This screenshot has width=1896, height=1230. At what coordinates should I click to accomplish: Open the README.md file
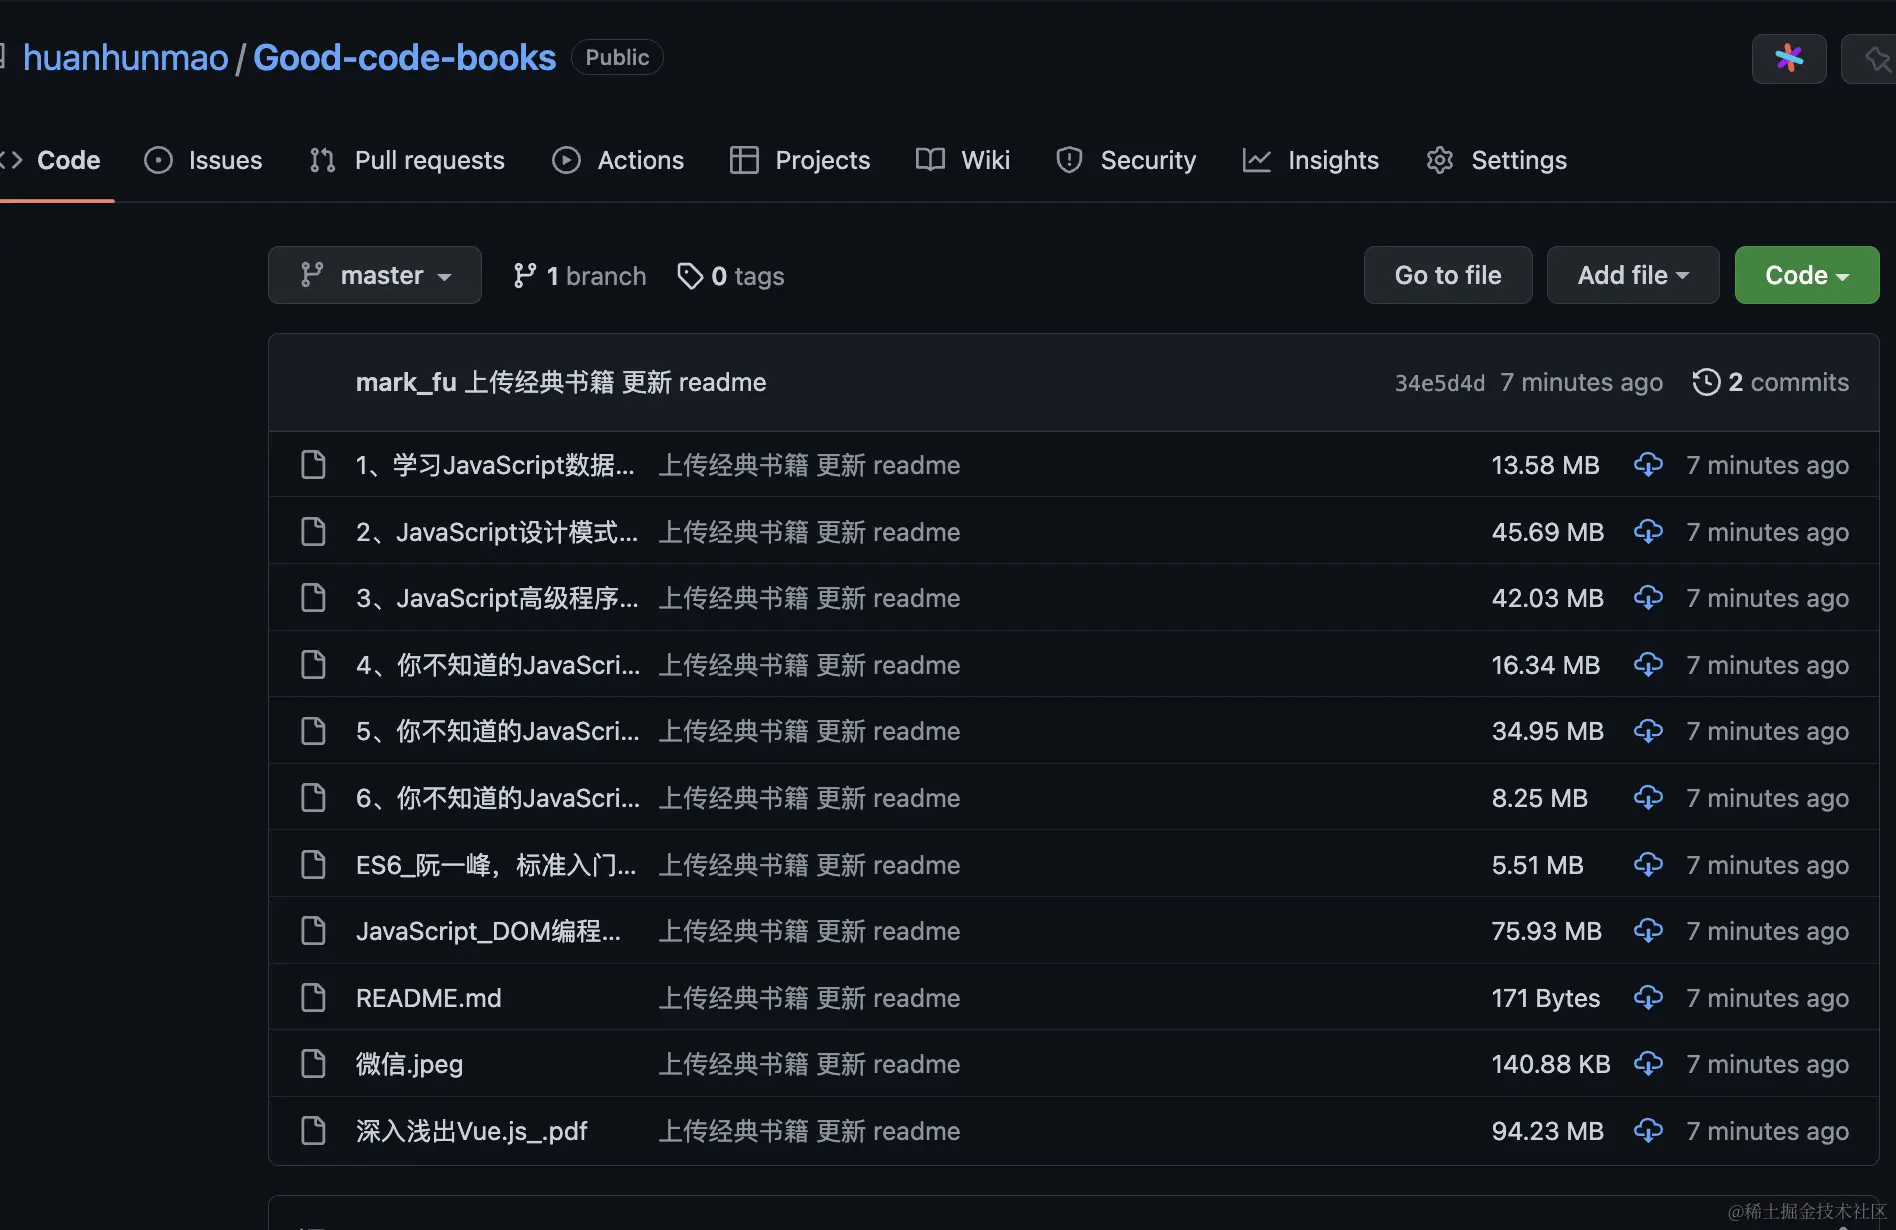coord(428,997)
